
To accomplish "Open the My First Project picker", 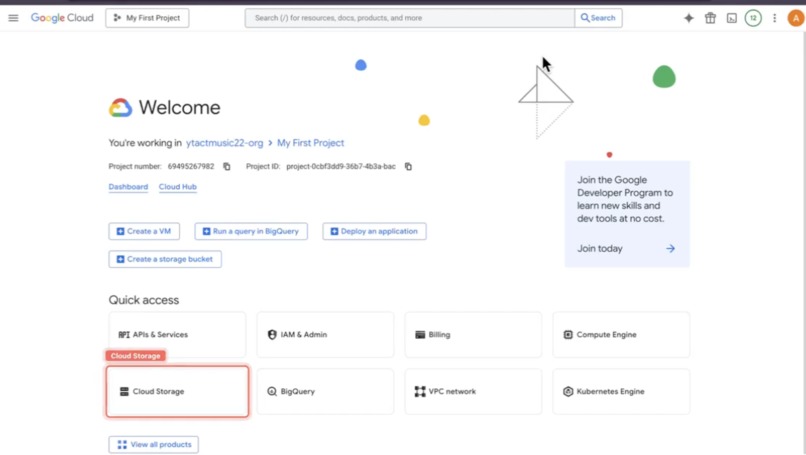I will click(x=147, y=18).
